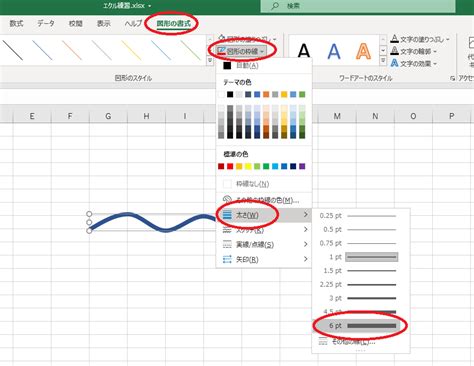Image resolution: width=474 pixels, height=366 pixels.
Task: Switch to the 校閲 ribbon tab
Action: click(x=76, y=23)
